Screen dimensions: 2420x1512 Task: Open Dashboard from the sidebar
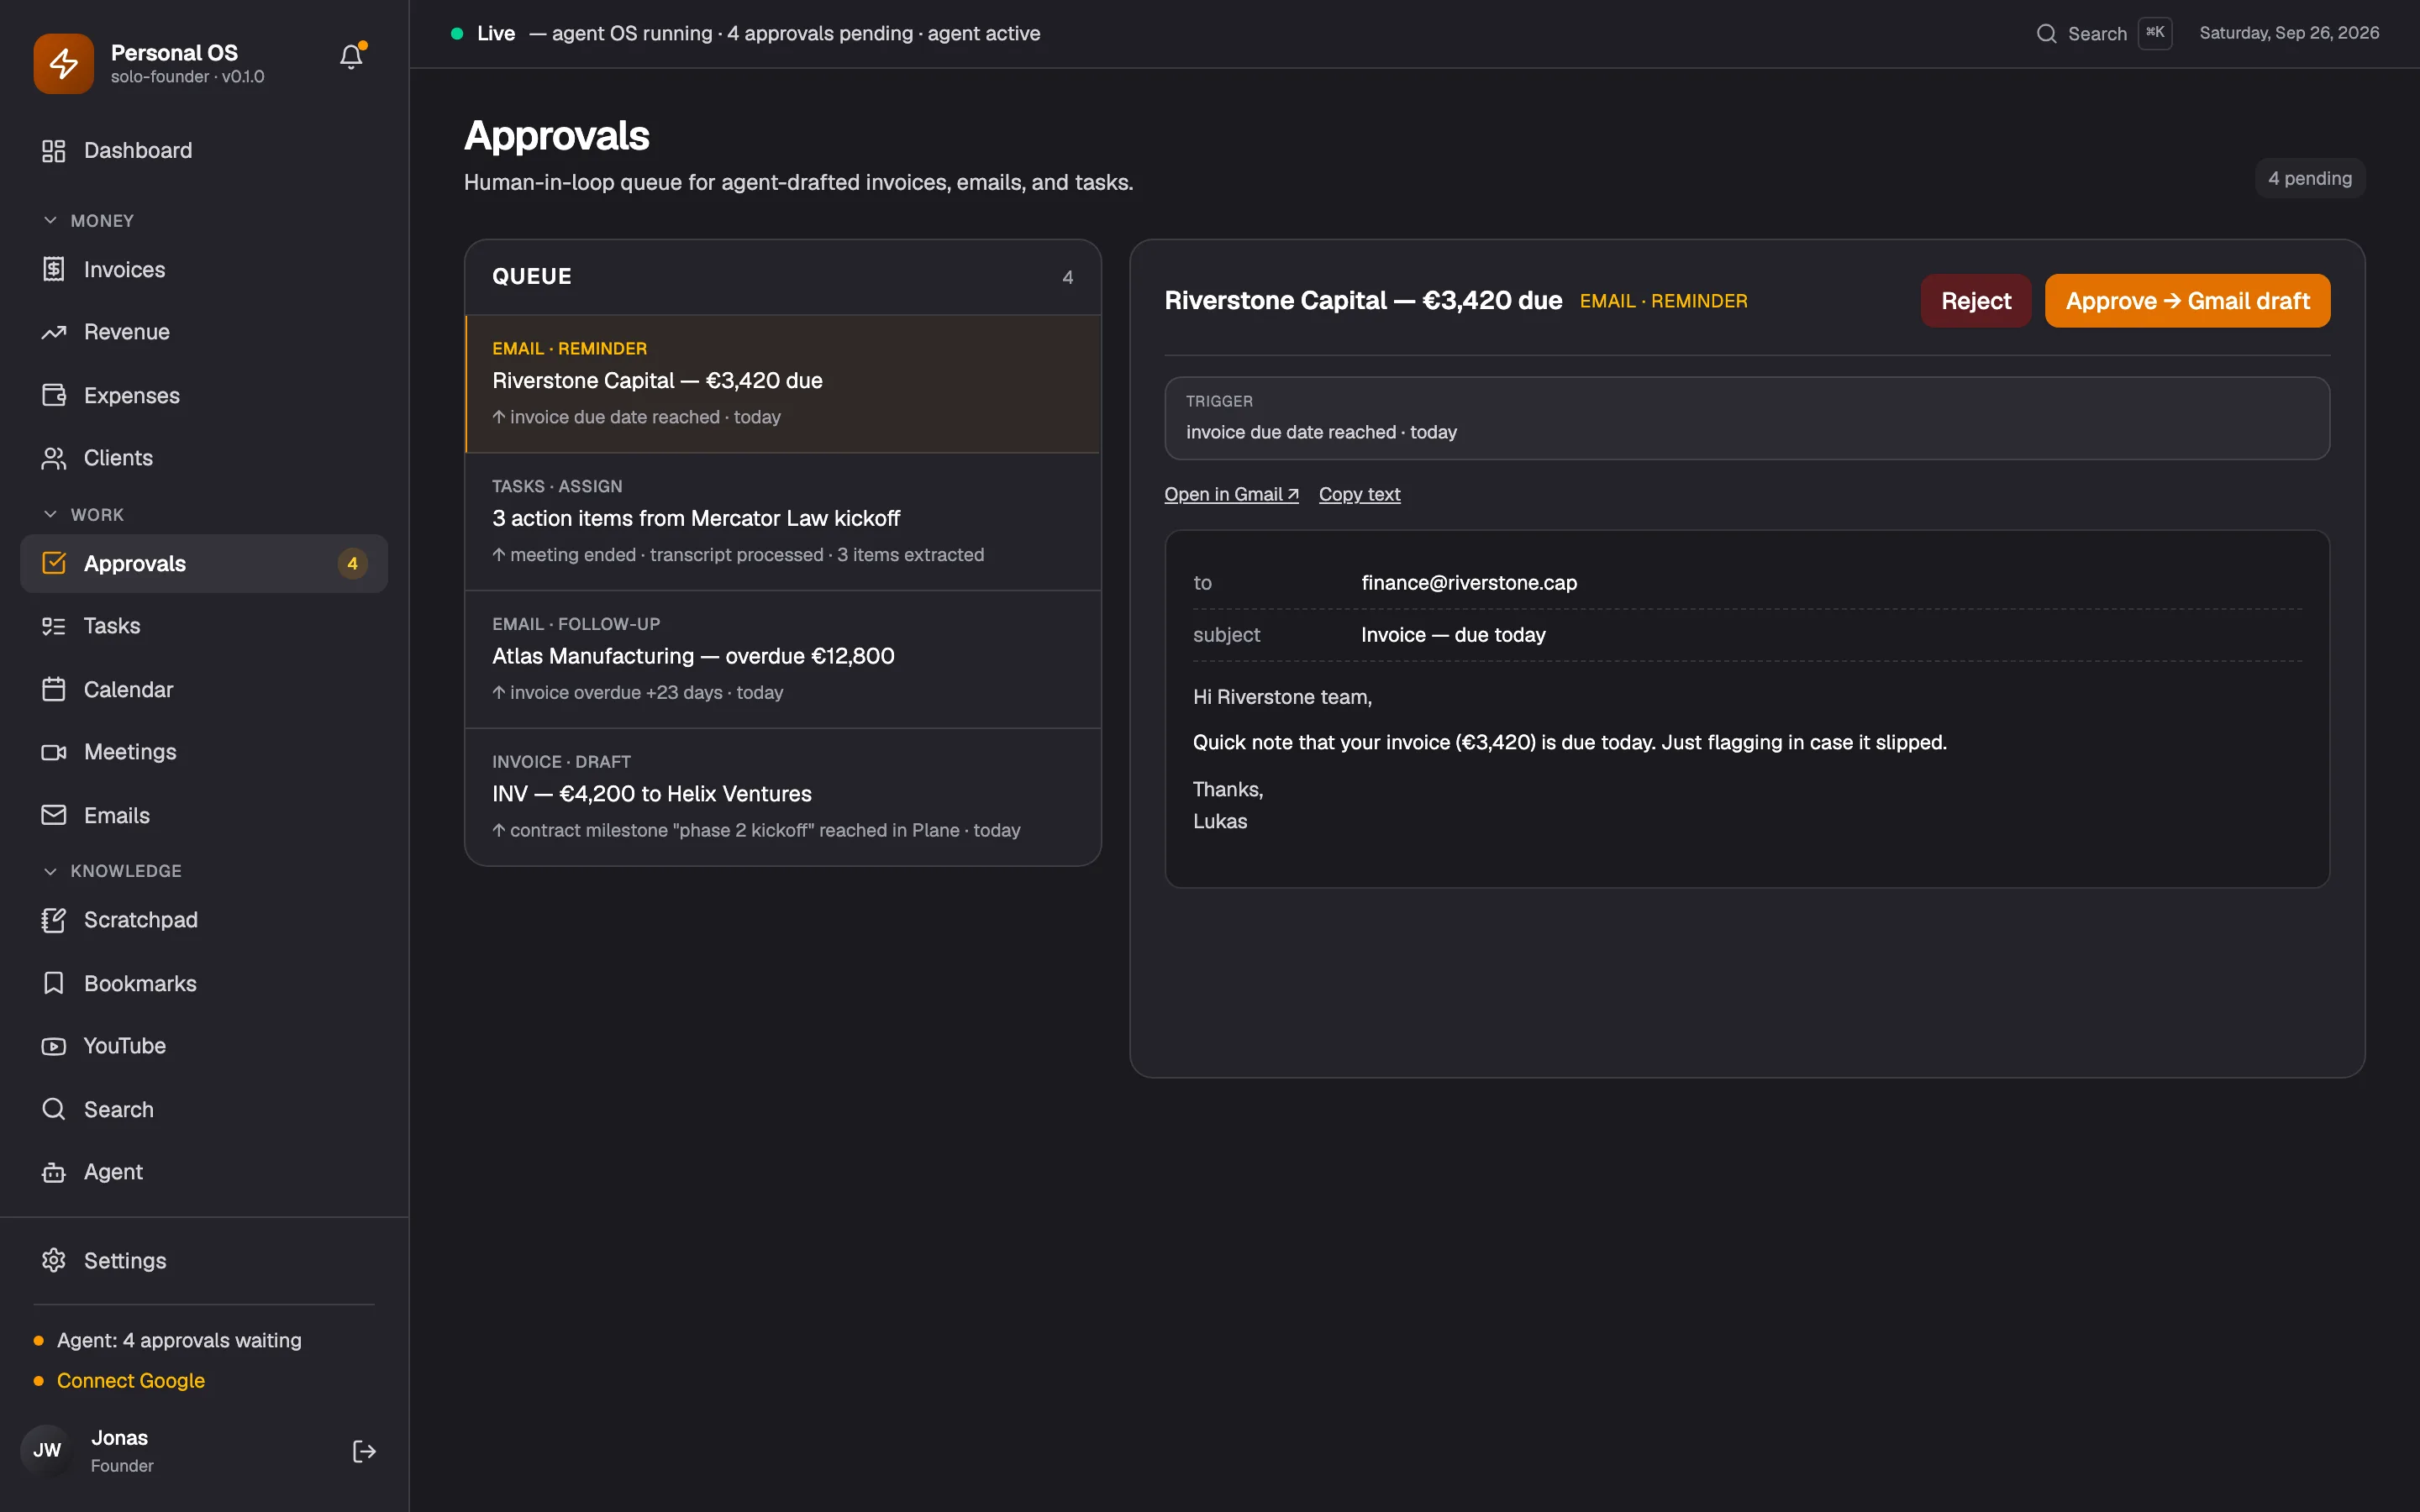(x=204, y=150)
